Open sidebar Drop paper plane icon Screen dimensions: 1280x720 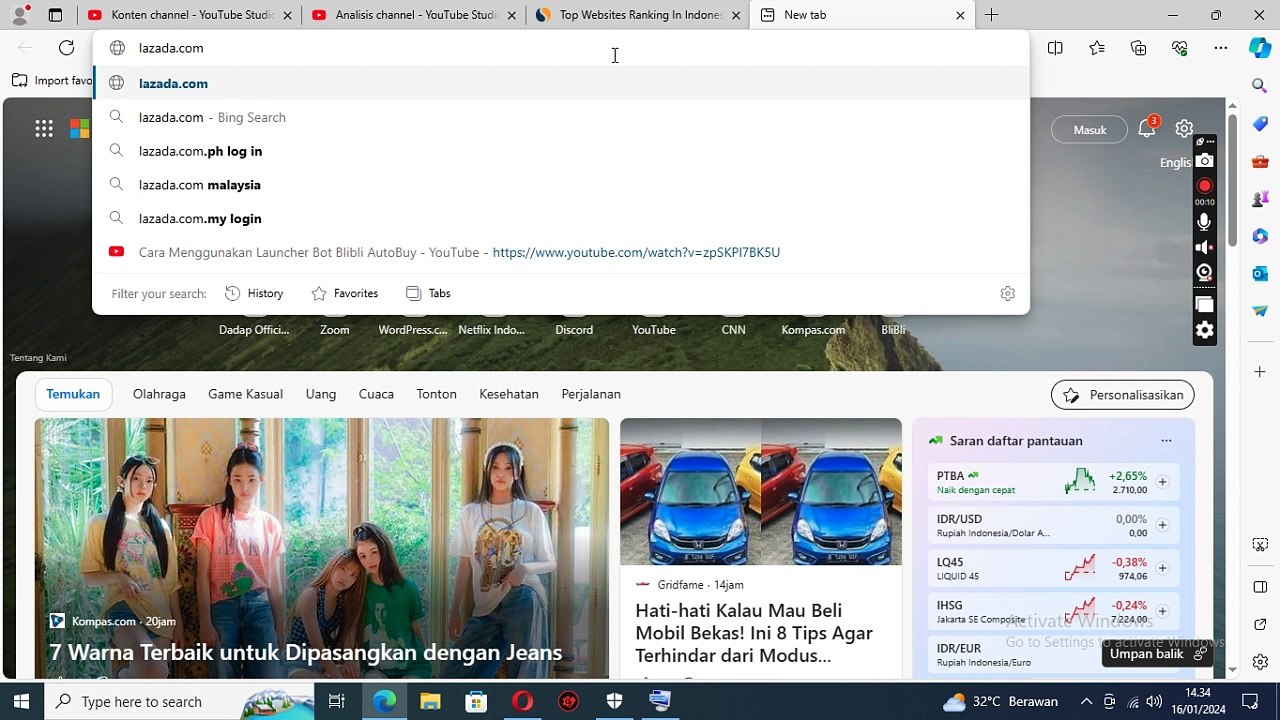pyautogui.click(x=1260, y=311)
